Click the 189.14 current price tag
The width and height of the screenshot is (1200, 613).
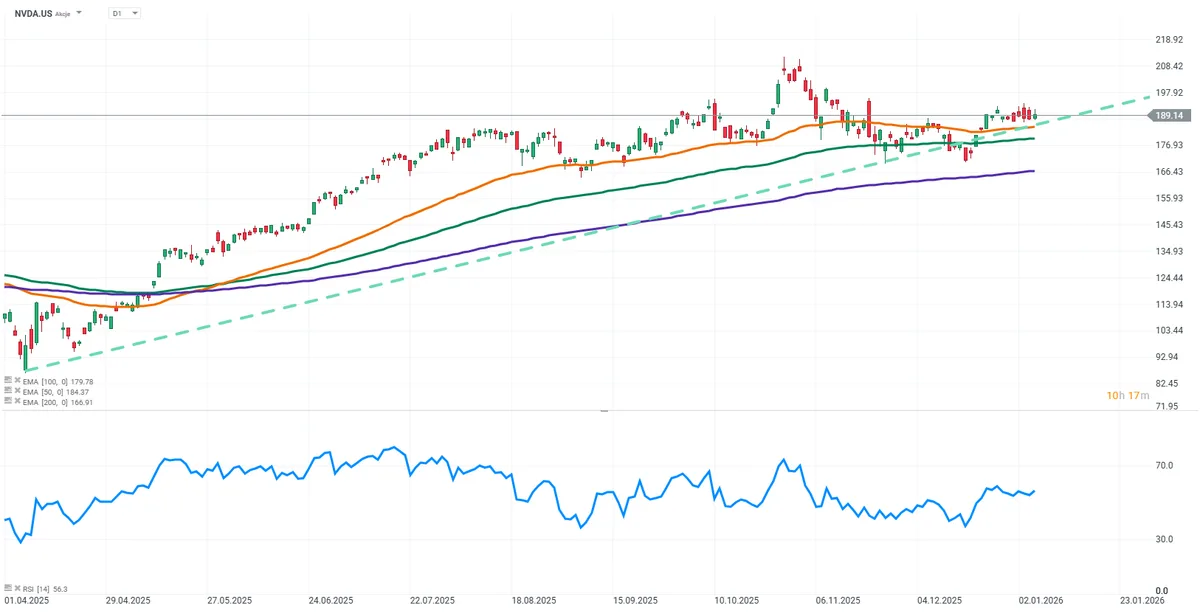coord(1163,116)
